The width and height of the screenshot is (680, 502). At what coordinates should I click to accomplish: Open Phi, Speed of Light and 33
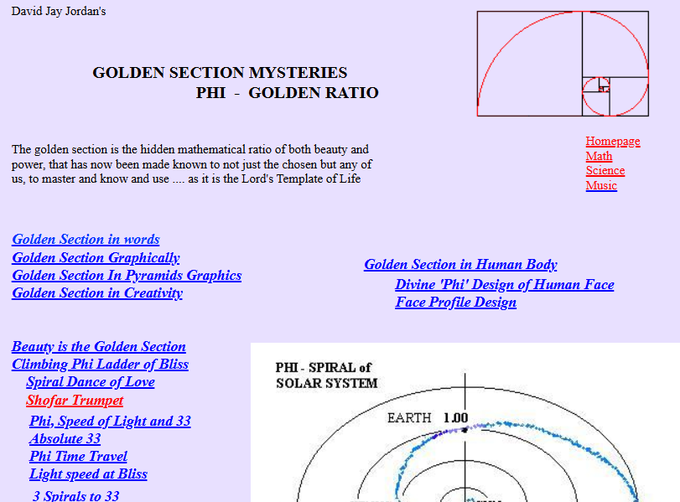click(110, 421)
